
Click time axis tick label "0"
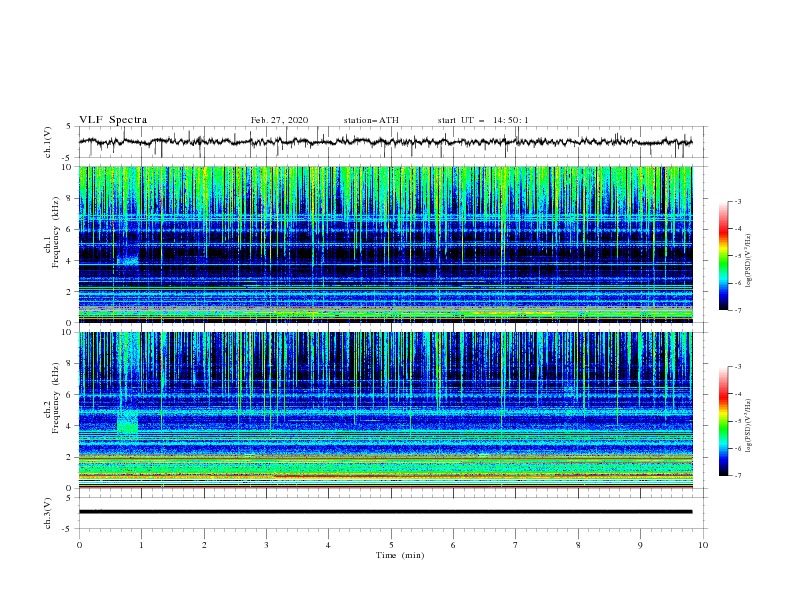[x=79, y=545]
